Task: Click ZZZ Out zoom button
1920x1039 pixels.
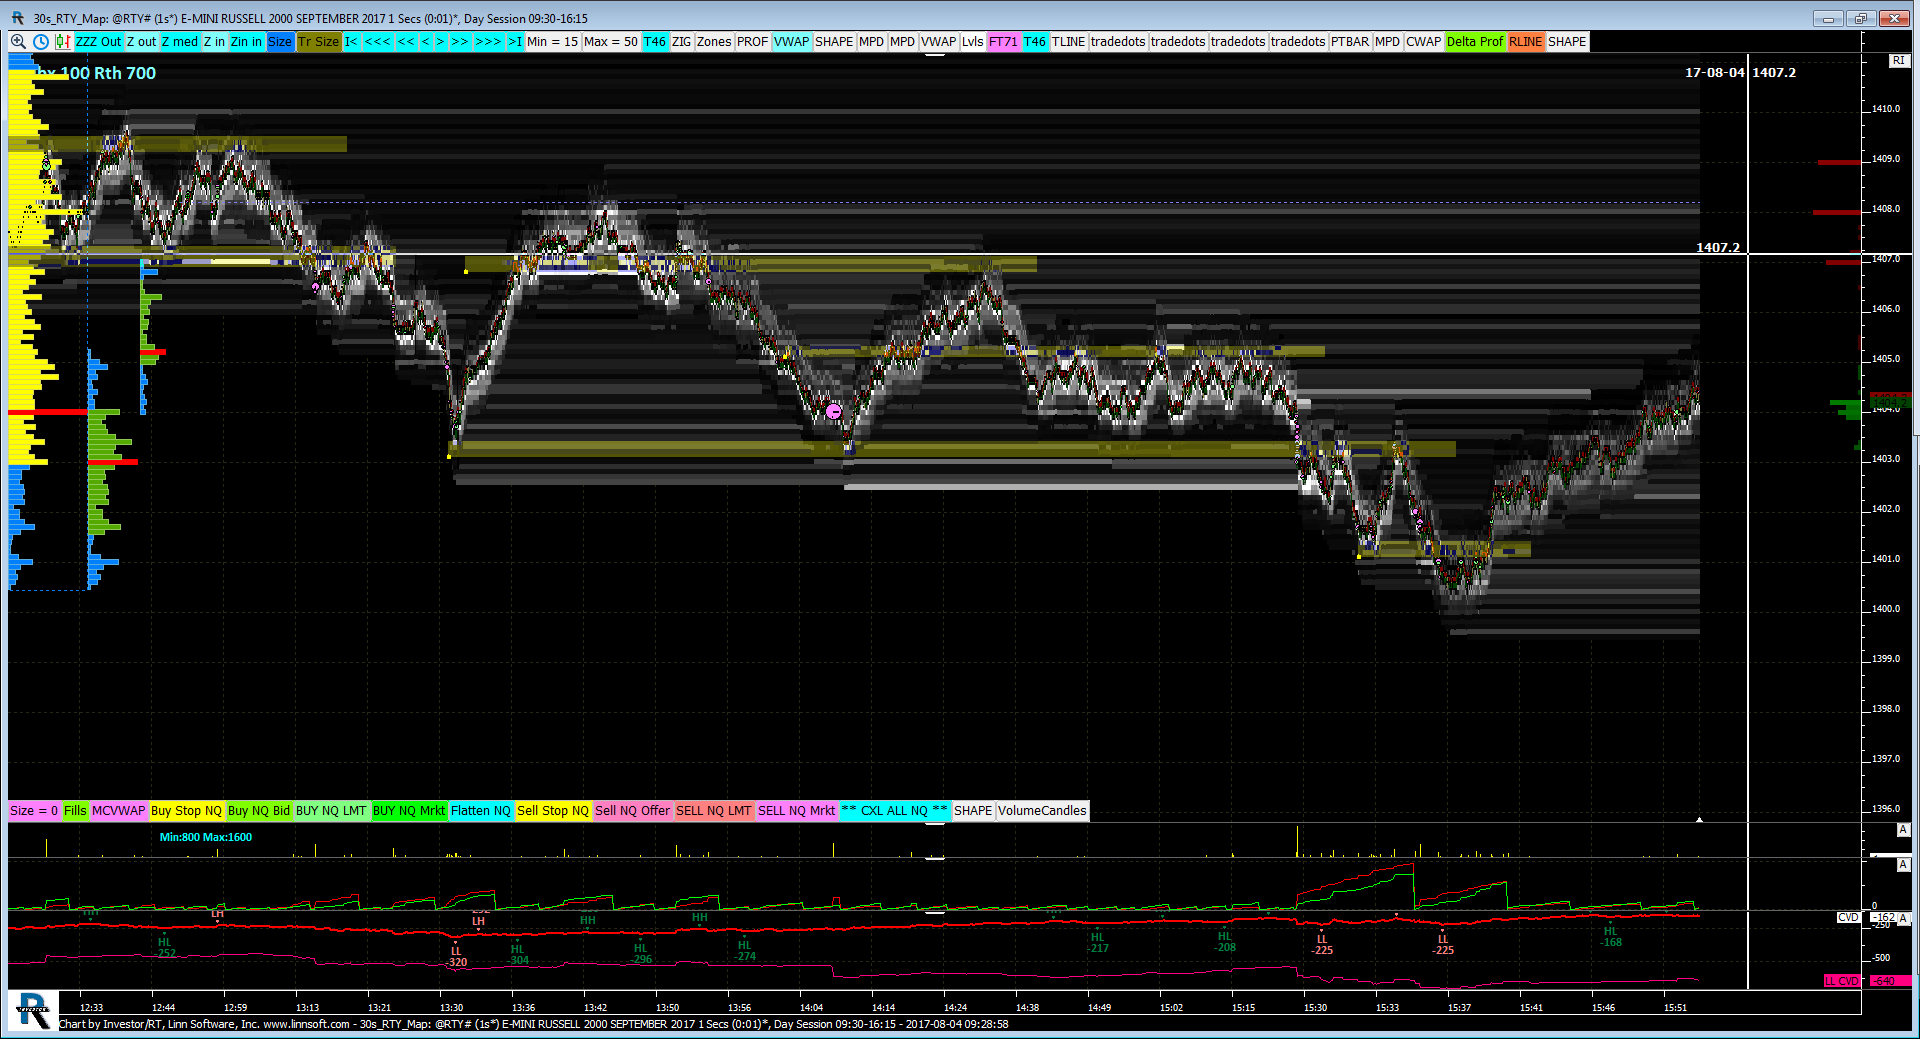Action: (x=98, y=42)
